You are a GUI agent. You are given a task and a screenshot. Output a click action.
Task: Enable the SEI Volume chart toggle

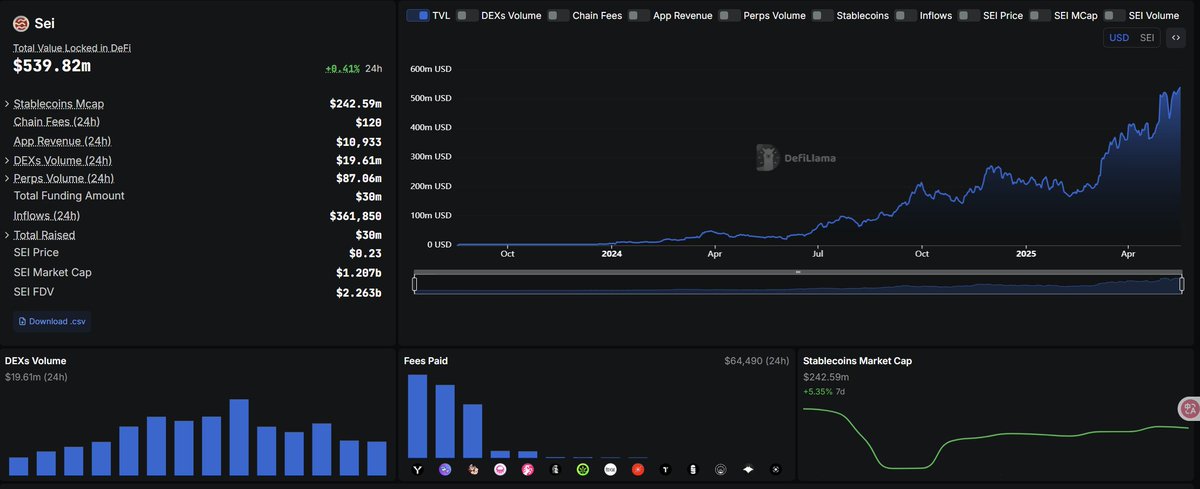point(1114,16)
